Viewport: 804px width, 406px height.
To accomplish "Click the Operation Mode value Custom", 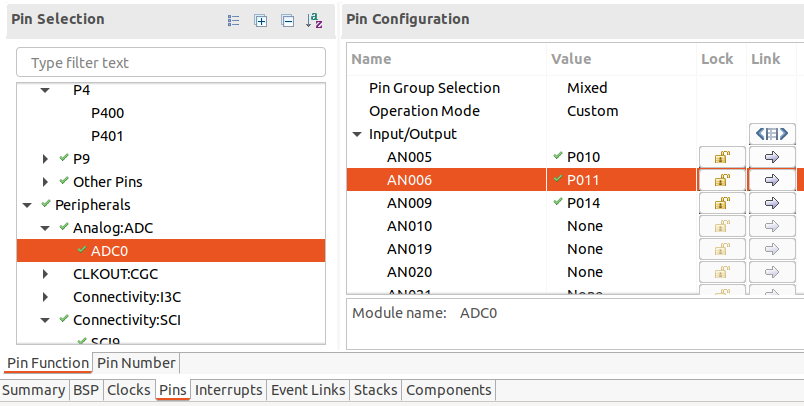I will (592, 111).
